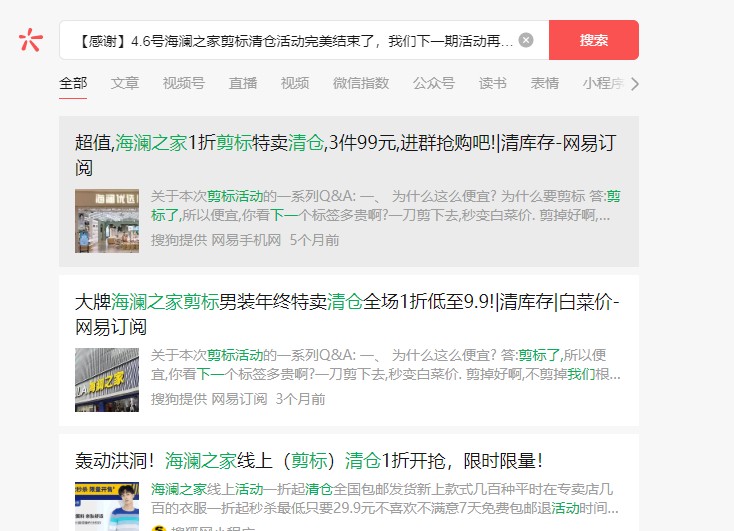Image resolution: width=734 pixels, height=531 pixels.
Task: Click source text 搜狗提供 网易订阅
Action: pyautogui.click(x=209, y=399)
